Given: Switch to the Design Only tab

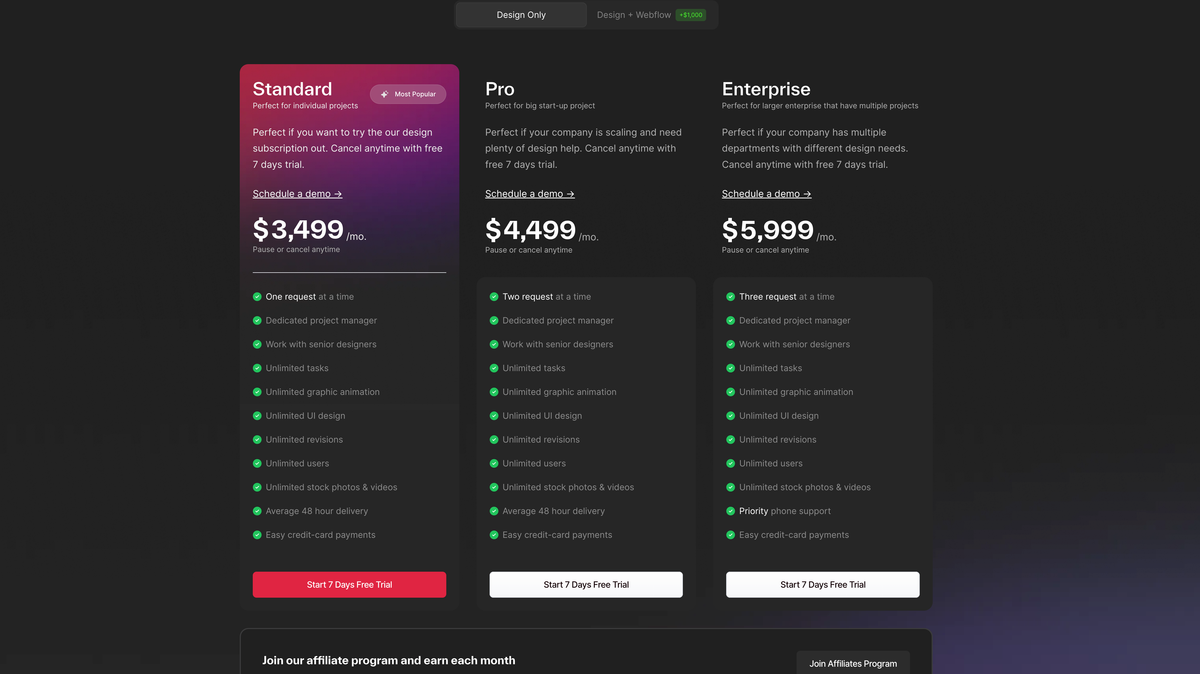Looking at the screenshot, I should coord(521,15).
